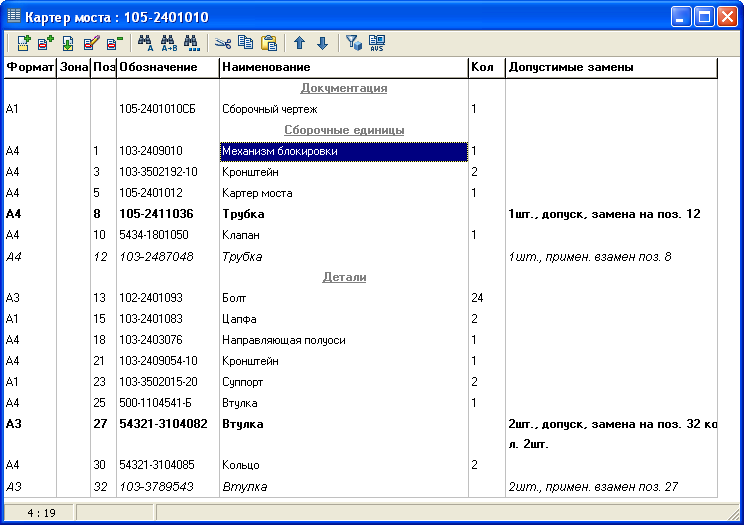Open the Find binoculars A tool
The height and width of the screenshot is (525, 744).
145,43
